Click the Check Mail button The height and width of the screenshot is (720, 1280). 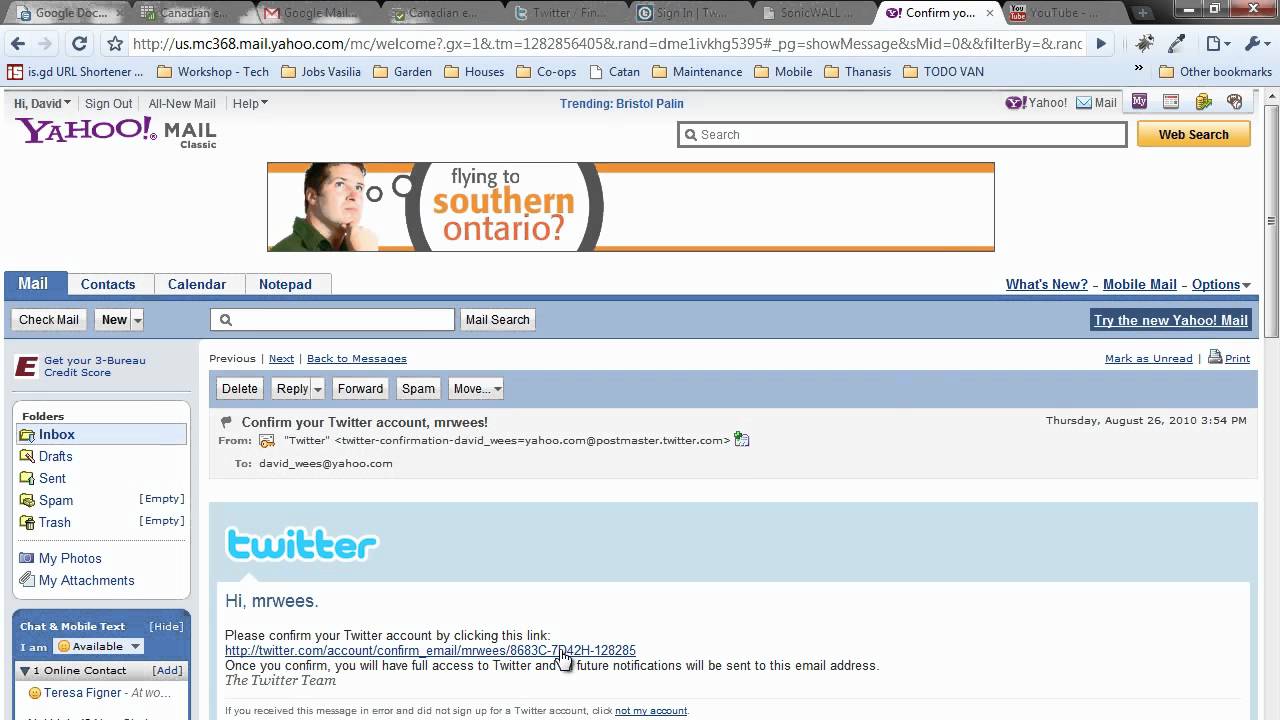click(x=49, y=320)
